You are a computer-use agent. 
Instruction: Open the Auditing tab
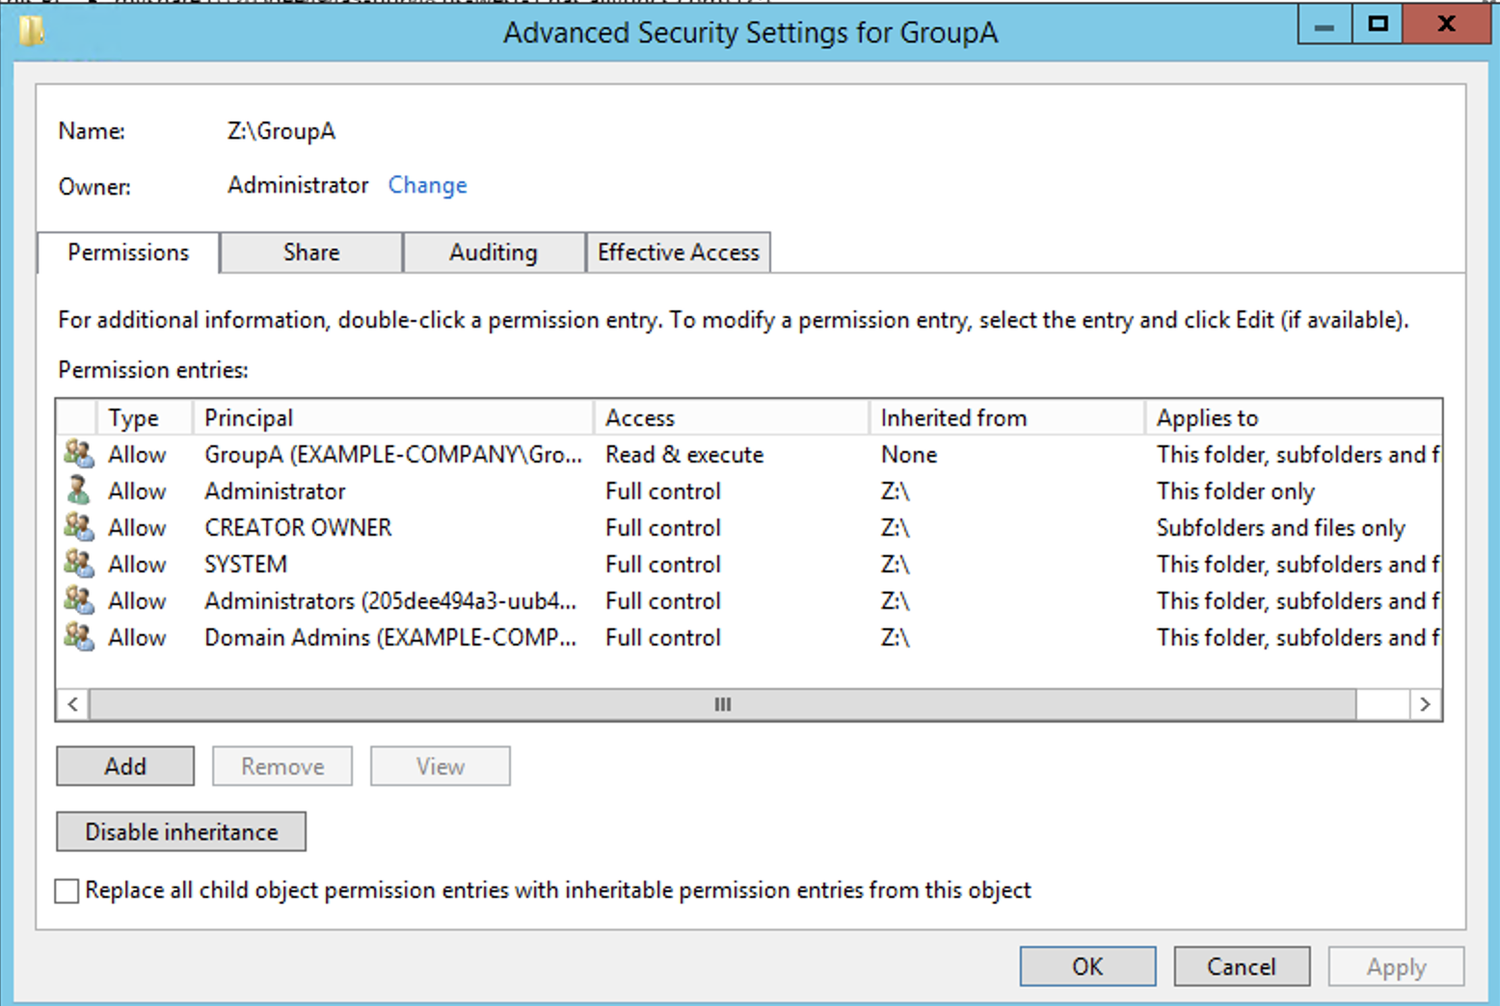493,253
